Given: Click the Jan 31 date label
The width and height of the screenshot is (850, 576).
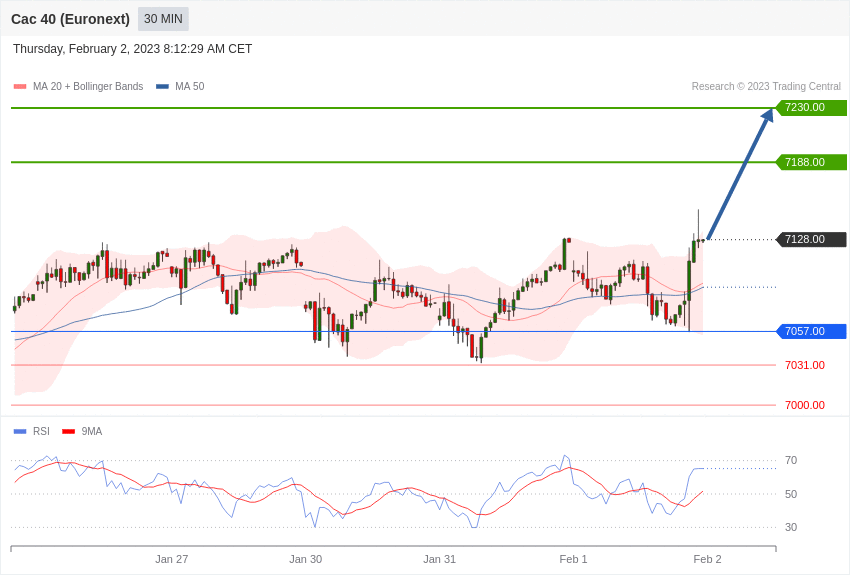Looking at the screenshot, I should 439,559.
